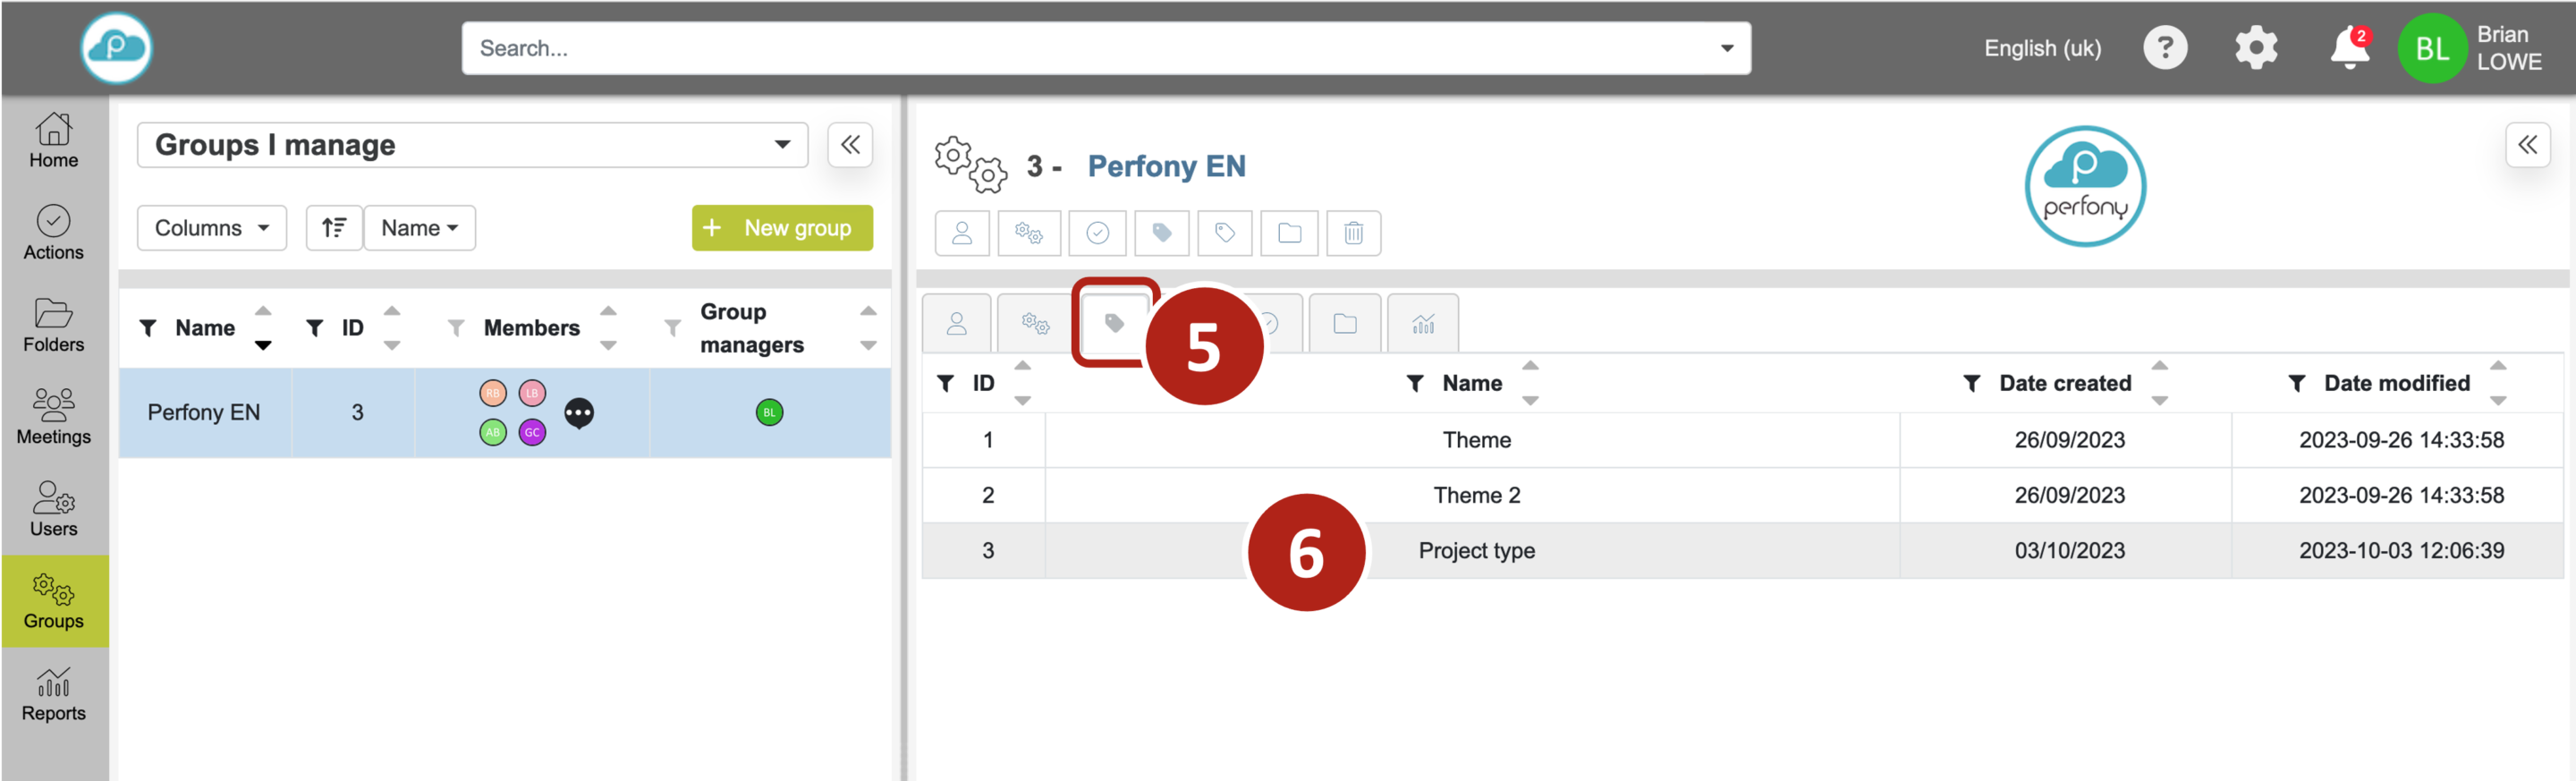The width and height of the screenshot is (2576, 781).
Task: Open the Columns dropdown
Action: 212,228
